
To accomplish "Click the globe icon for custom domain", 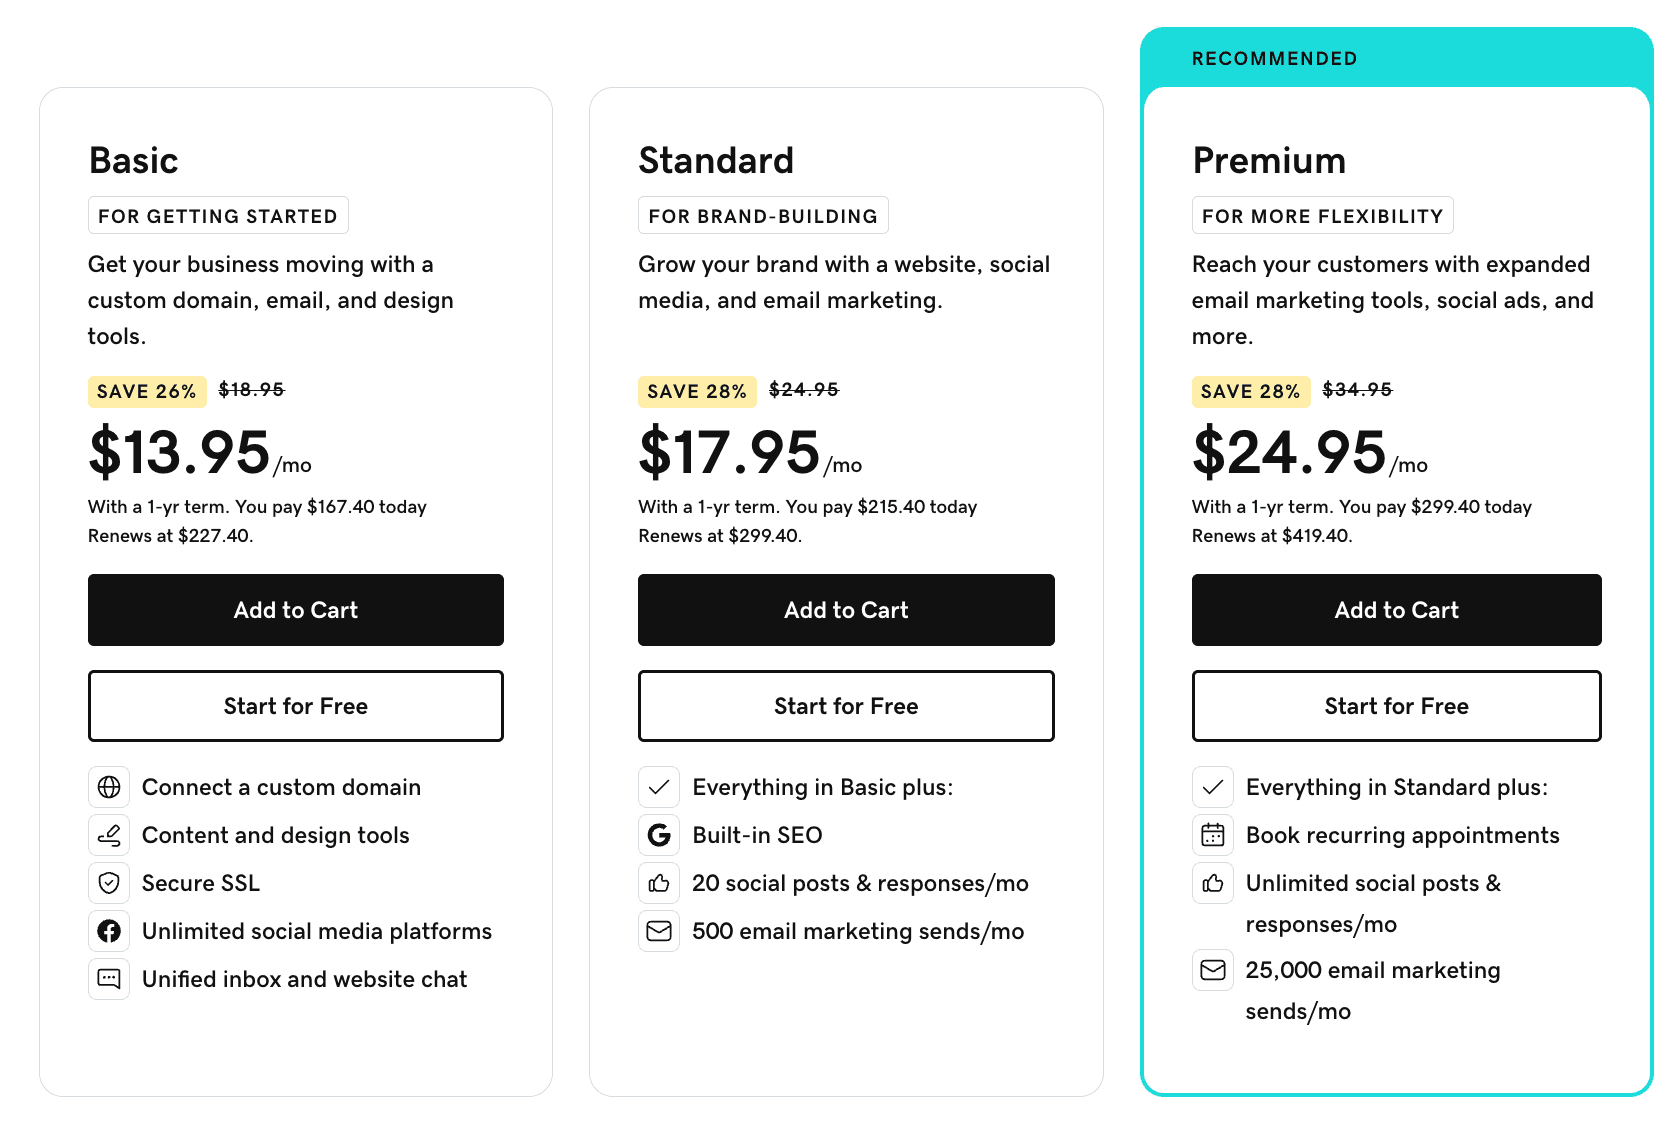I will click(109, 787).
